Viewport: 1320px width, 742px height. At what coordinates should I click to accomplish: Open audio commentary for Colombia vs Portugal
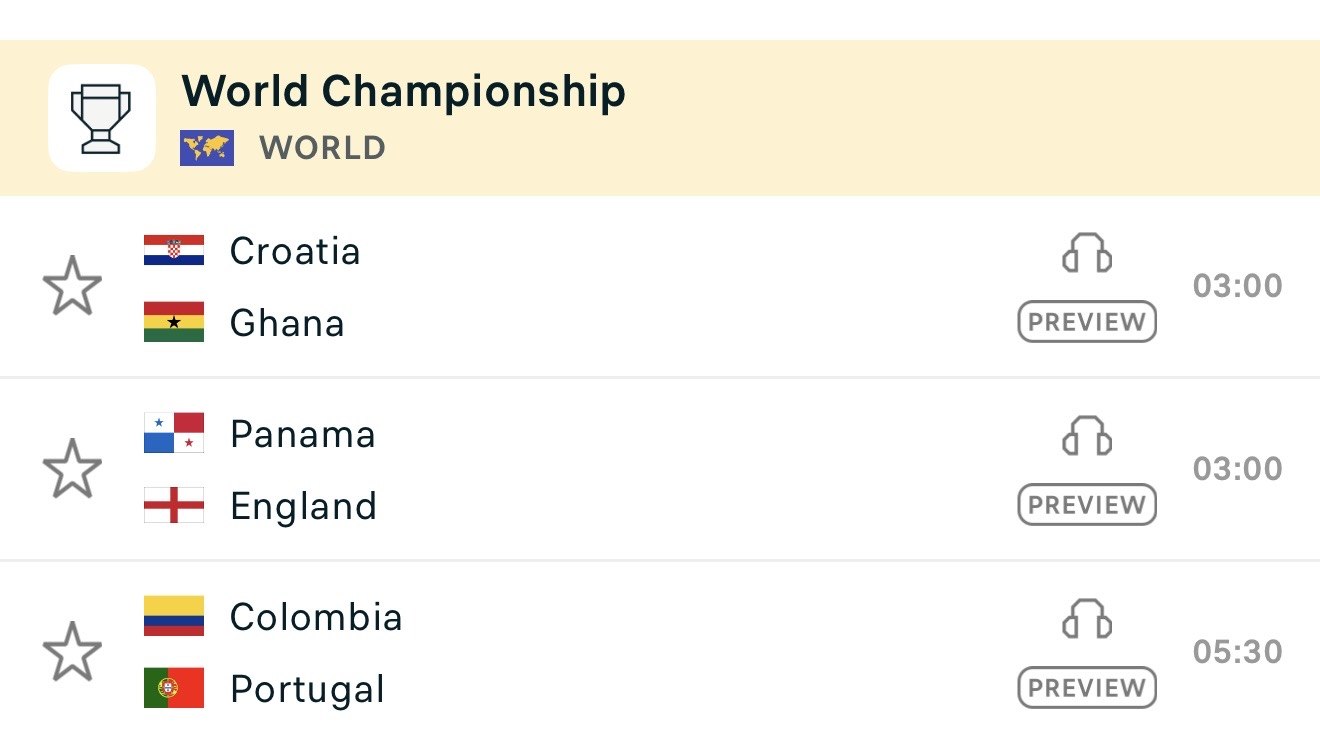(1087, 619)
